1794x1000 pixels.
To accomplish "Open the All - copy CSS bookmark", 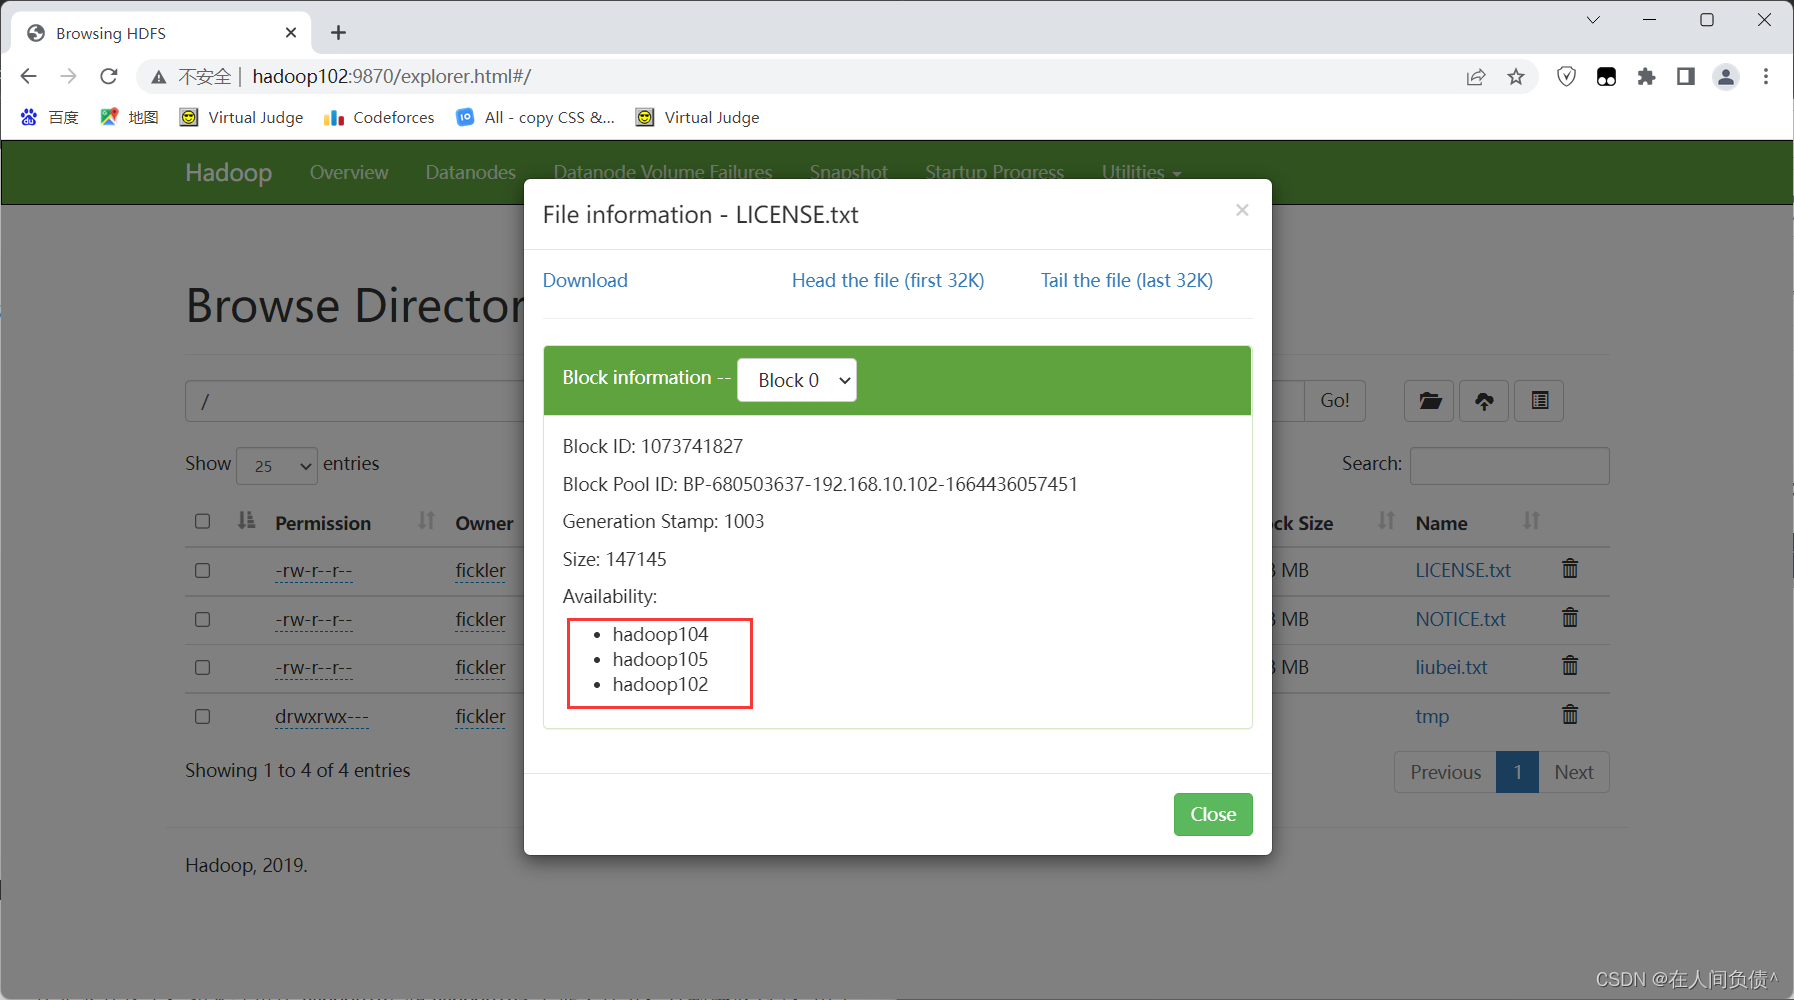I will tap(535, 117).
